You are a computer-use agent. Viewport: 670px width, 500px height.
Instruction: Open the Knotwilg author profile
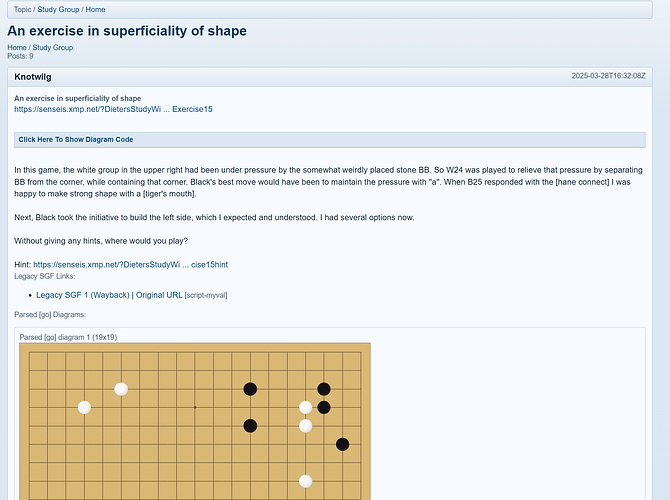[33, 76]
